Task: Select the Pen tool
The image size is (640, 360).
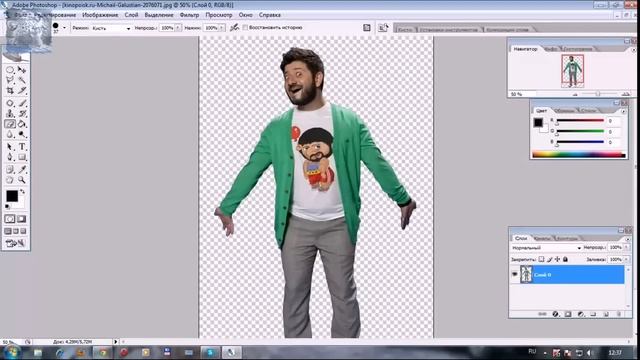Action: [10, 157]
